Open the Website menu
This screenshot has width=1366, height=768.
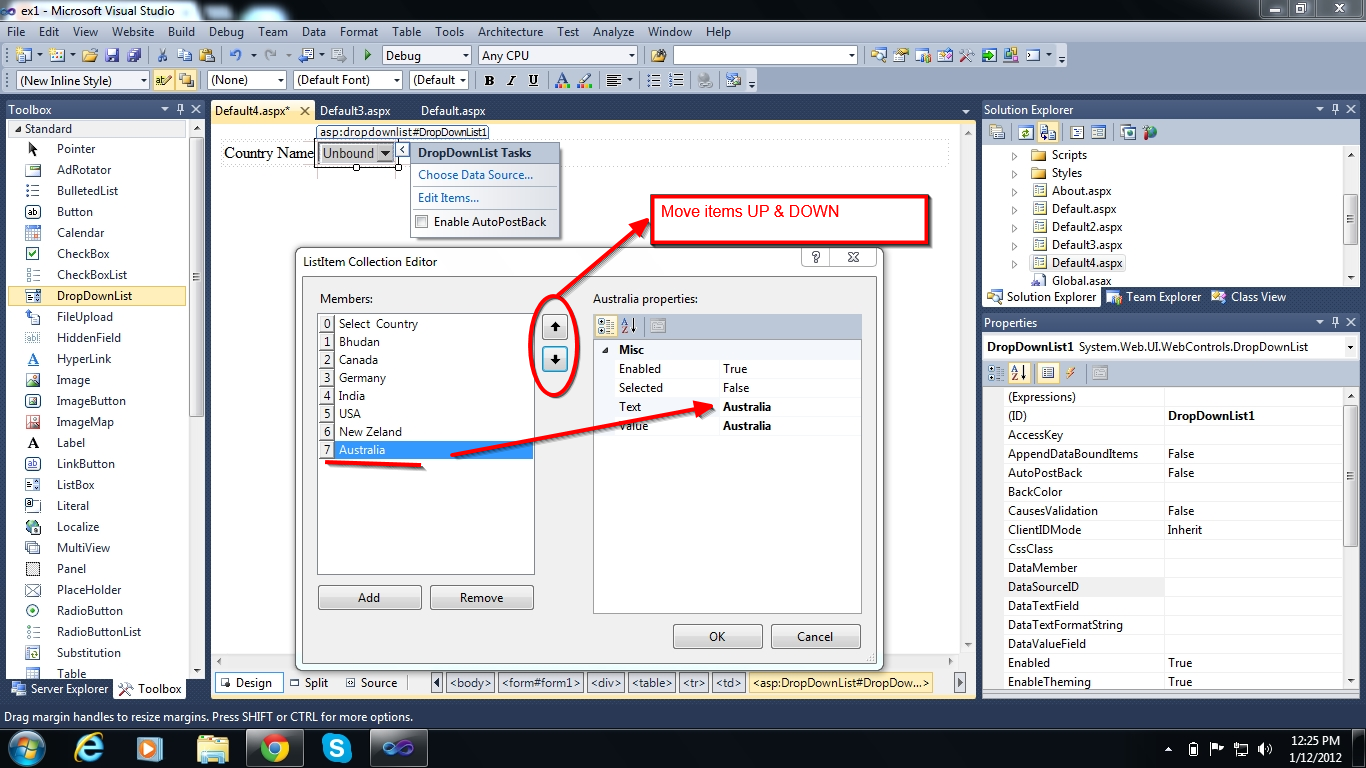pyautogui.click(x=133, y=32)
